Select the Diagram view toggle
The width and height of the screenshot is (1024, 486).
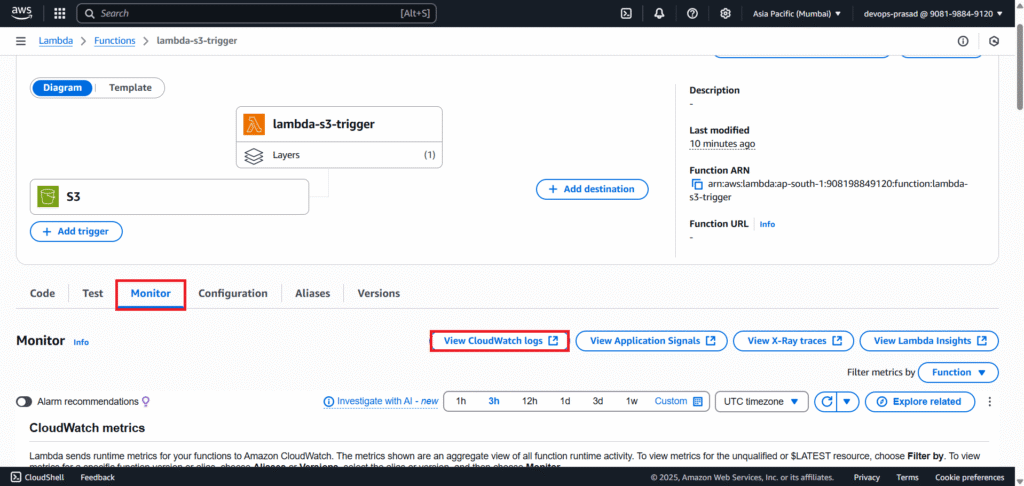click(63, 88)
